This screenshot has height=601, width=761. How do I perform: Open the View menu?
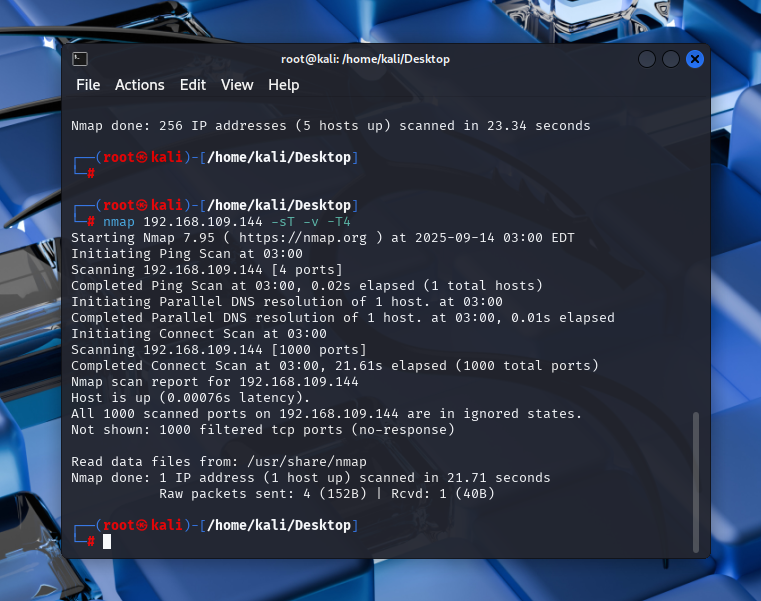(237, 85)
